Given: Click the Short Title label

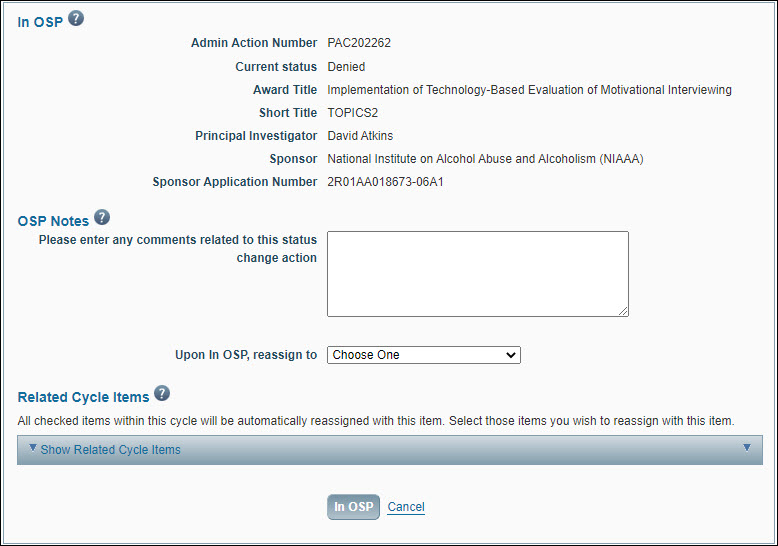Looking at the screenshot, I should pyautogui.click(x=288, y=113).
